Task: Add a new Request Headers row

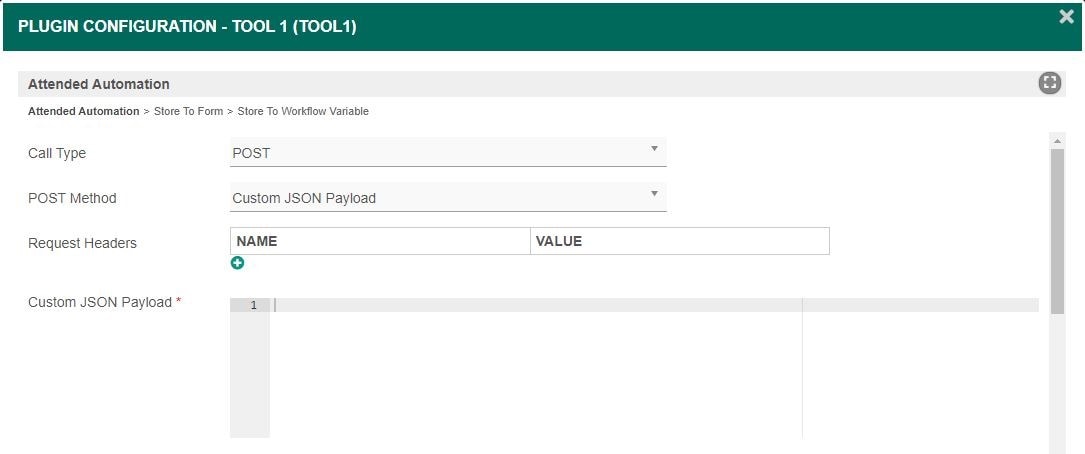Action: (237, 263)
